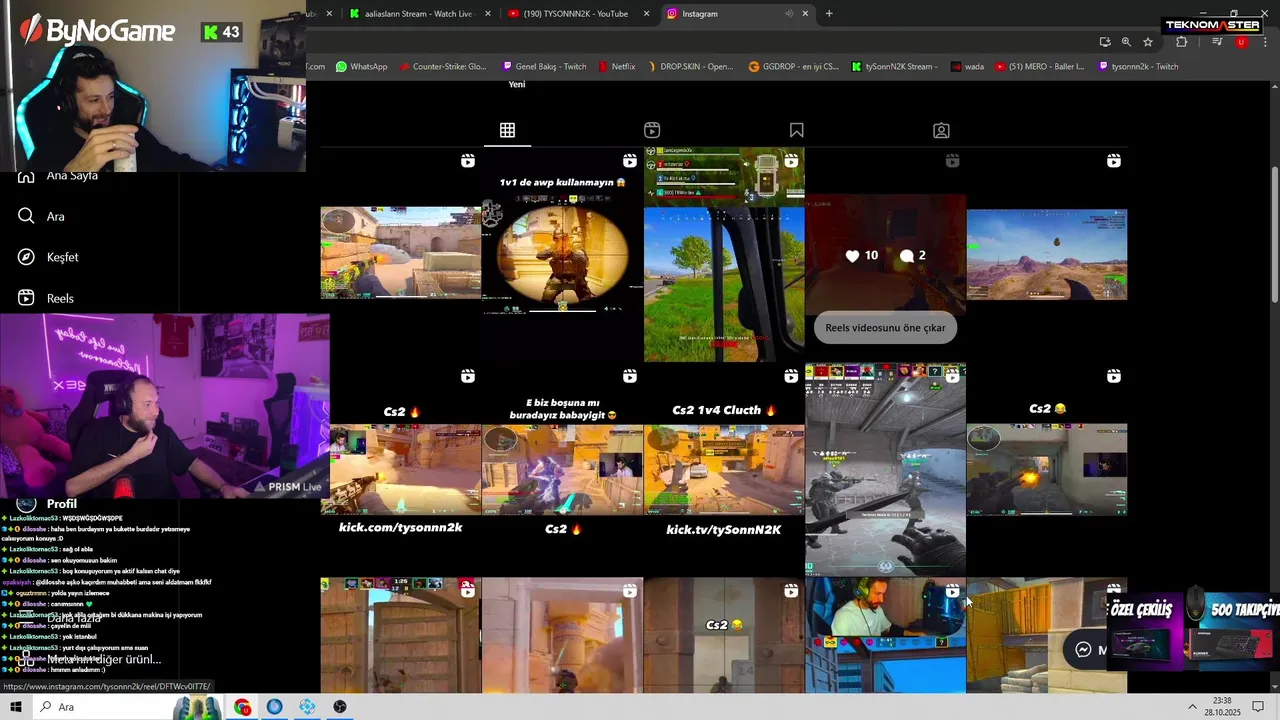
Task: Open the desert landscape reel thumbnail
Action: pyautogui.click(x=1047, y=254)
